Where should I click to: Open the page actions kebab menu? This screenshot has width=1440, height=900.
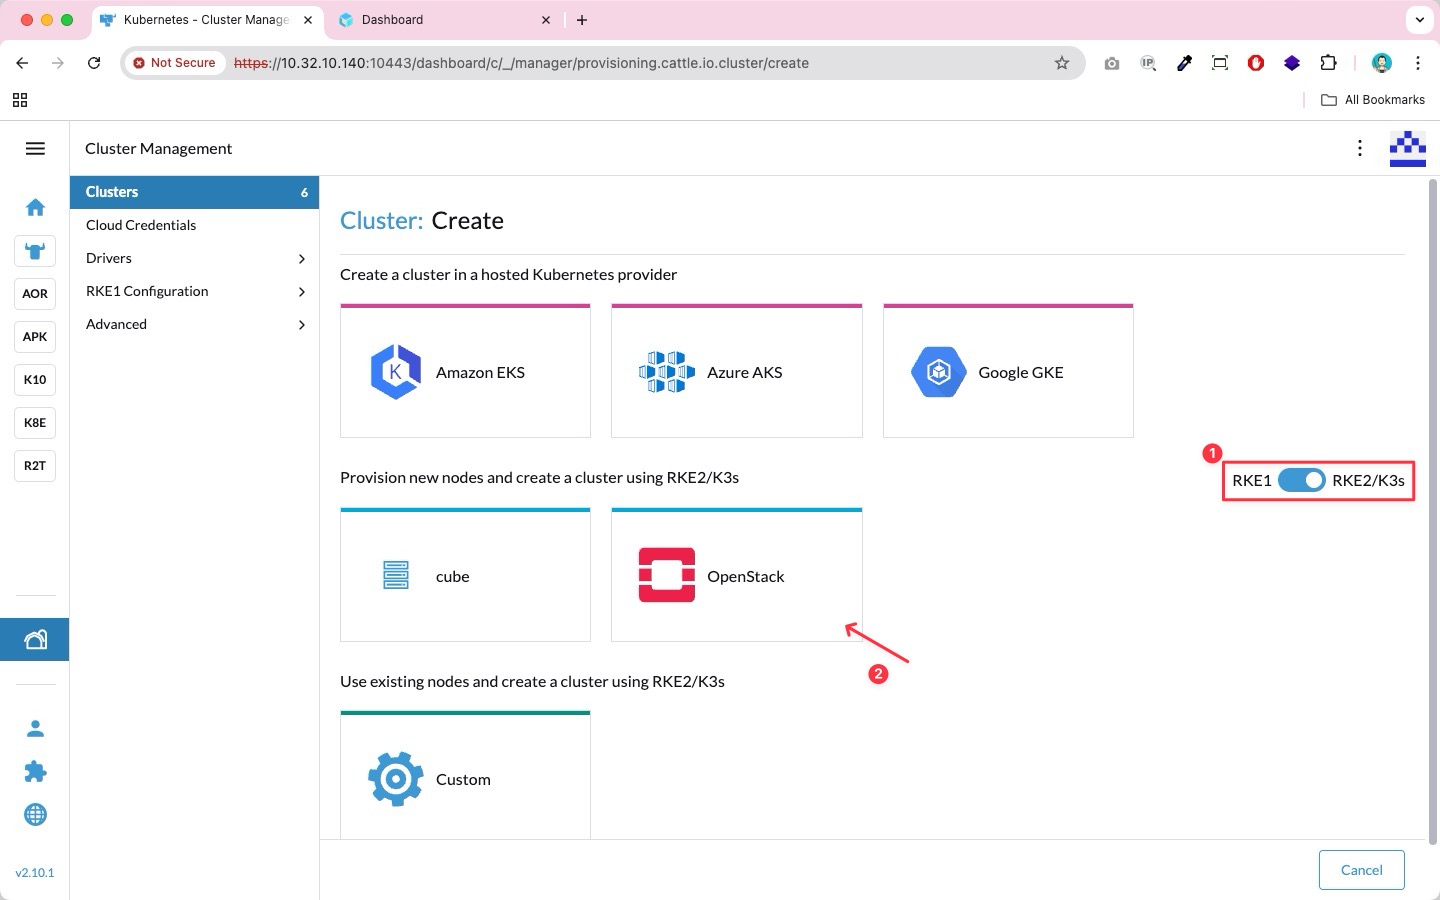tap(1359, 148)
